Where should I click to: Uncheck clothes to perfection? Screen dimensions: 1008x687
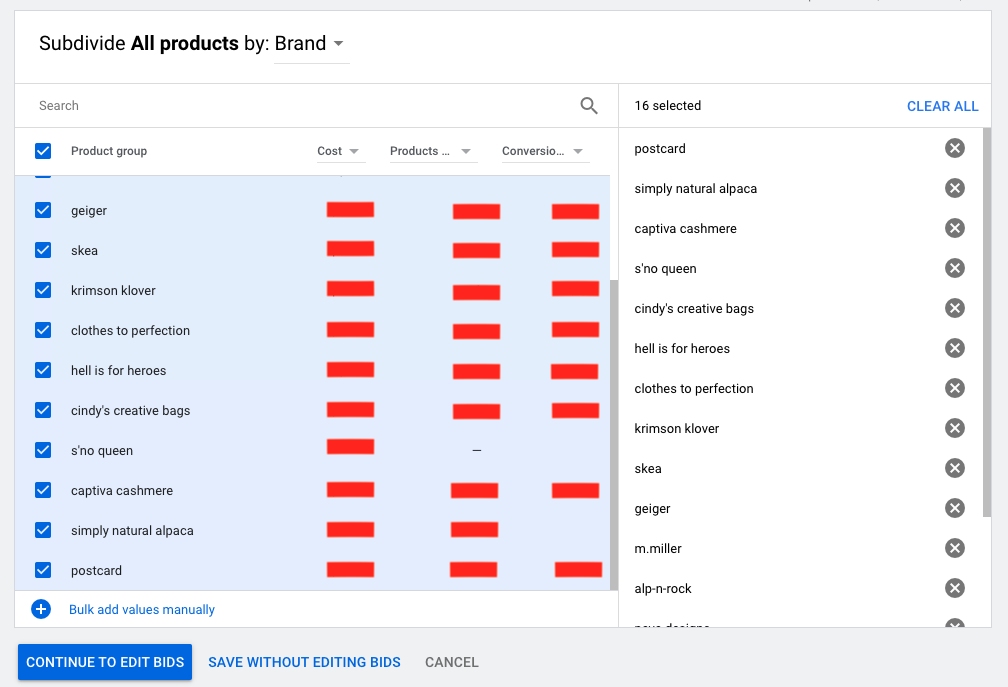(42, 330)
